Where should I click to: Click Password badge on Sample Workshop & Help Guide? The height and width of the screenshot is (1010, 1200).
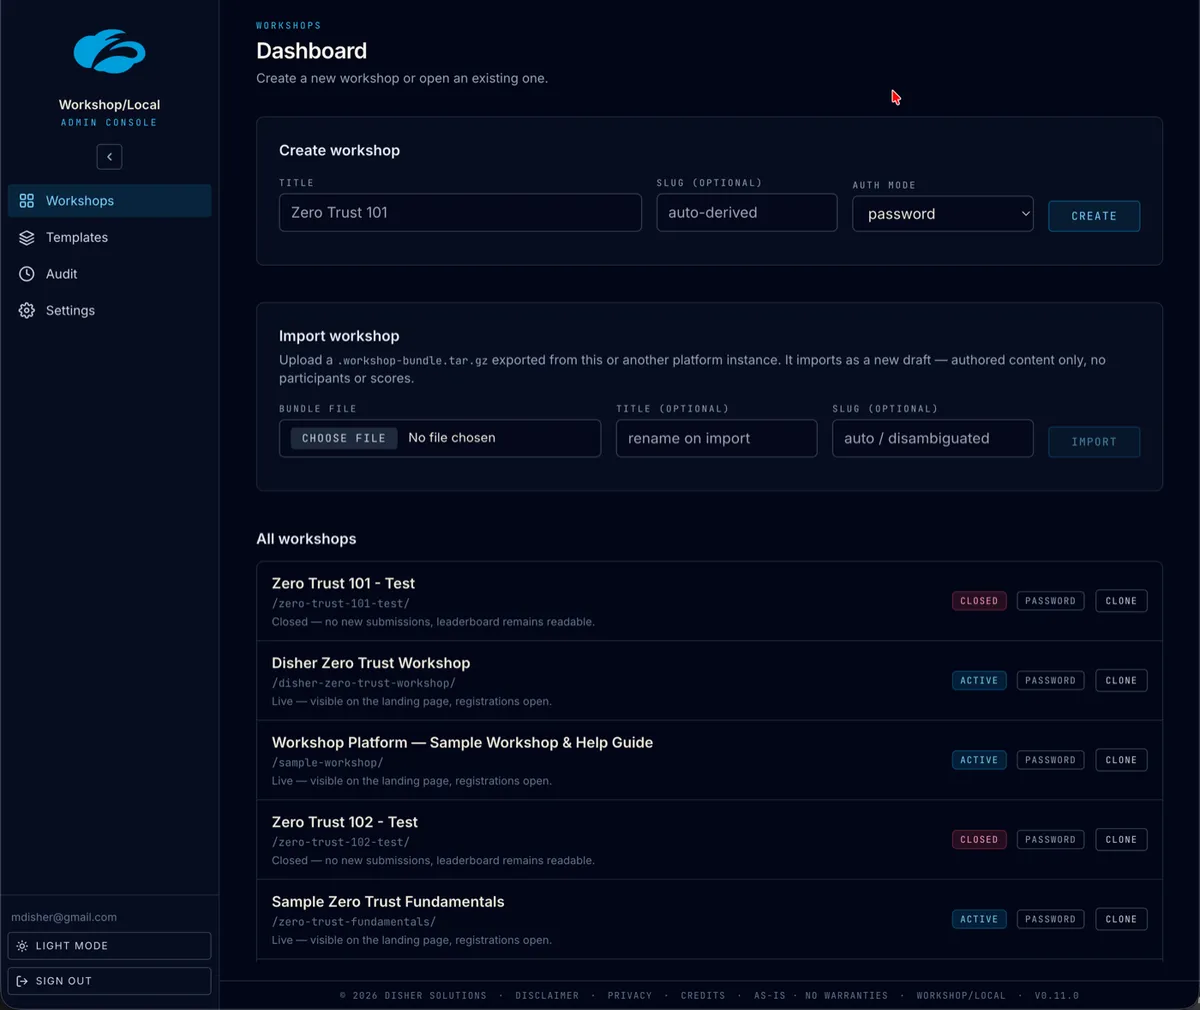(x=1050, y=760)
